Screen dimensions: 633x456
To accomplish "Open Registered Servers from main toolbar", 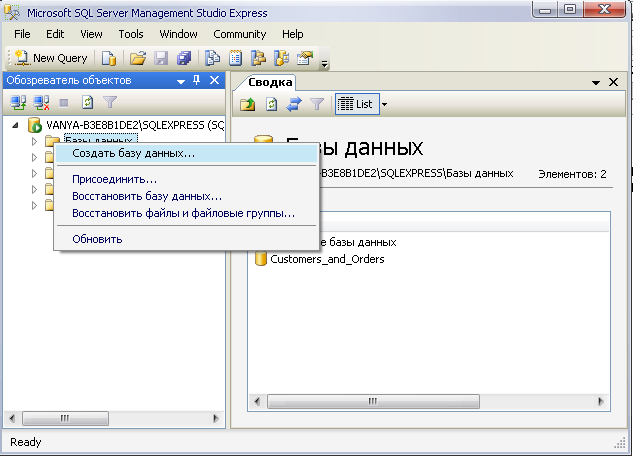I will click(212, 58).
